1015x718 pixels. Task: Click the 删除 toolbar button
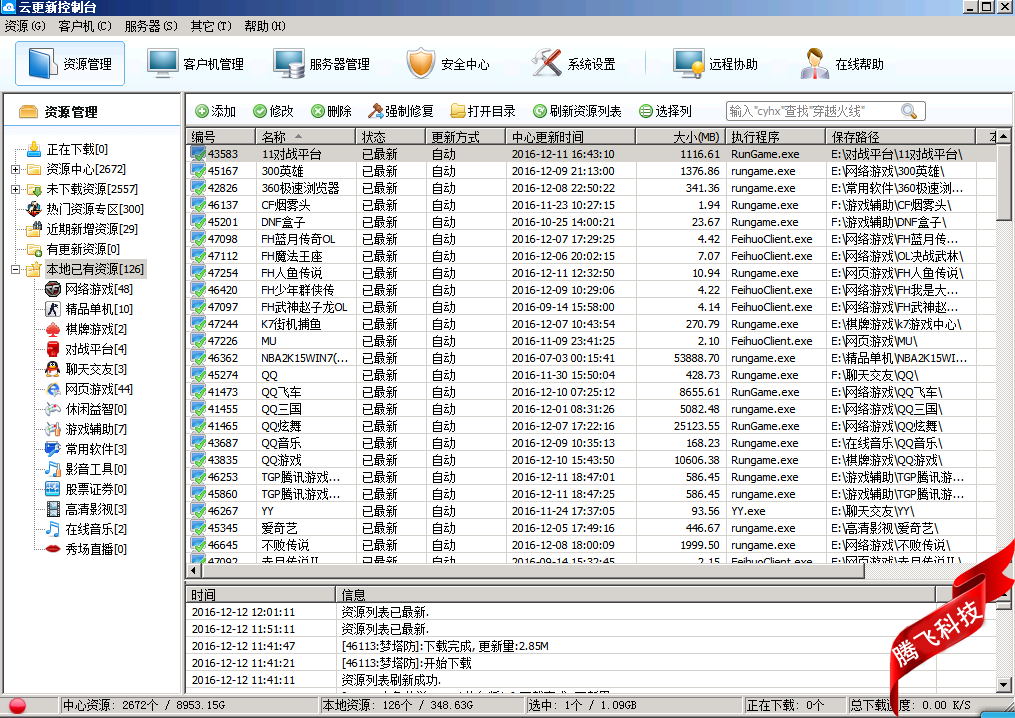pyautogui.click(x=331, y=111)
